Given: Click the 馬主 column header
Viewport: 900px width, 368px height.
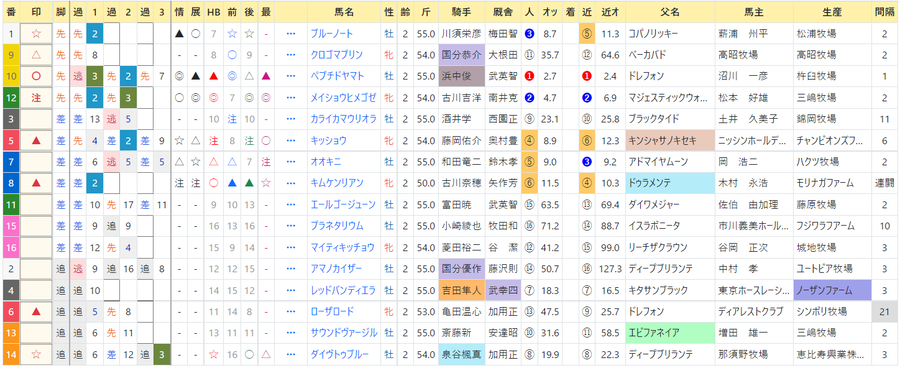Looking at the screenshot, I should (754, 11).
